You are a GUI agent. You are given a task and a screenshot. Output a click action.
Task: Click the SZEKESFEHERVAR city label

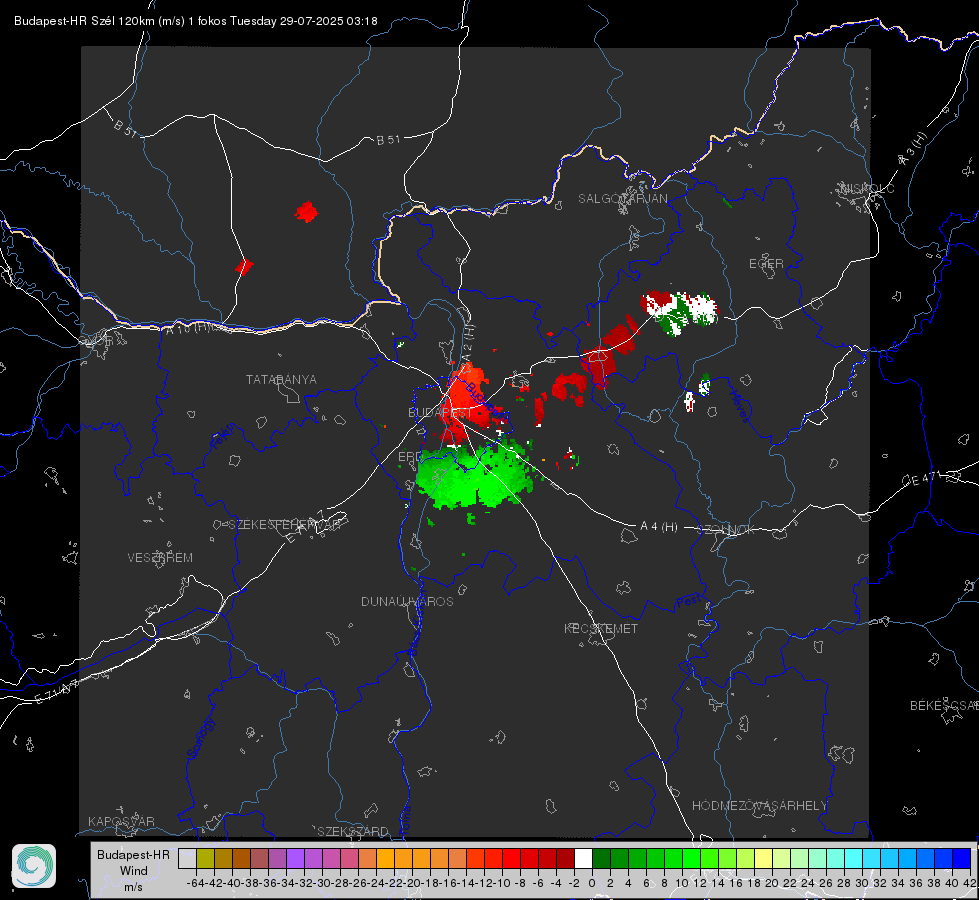[284, 525]
